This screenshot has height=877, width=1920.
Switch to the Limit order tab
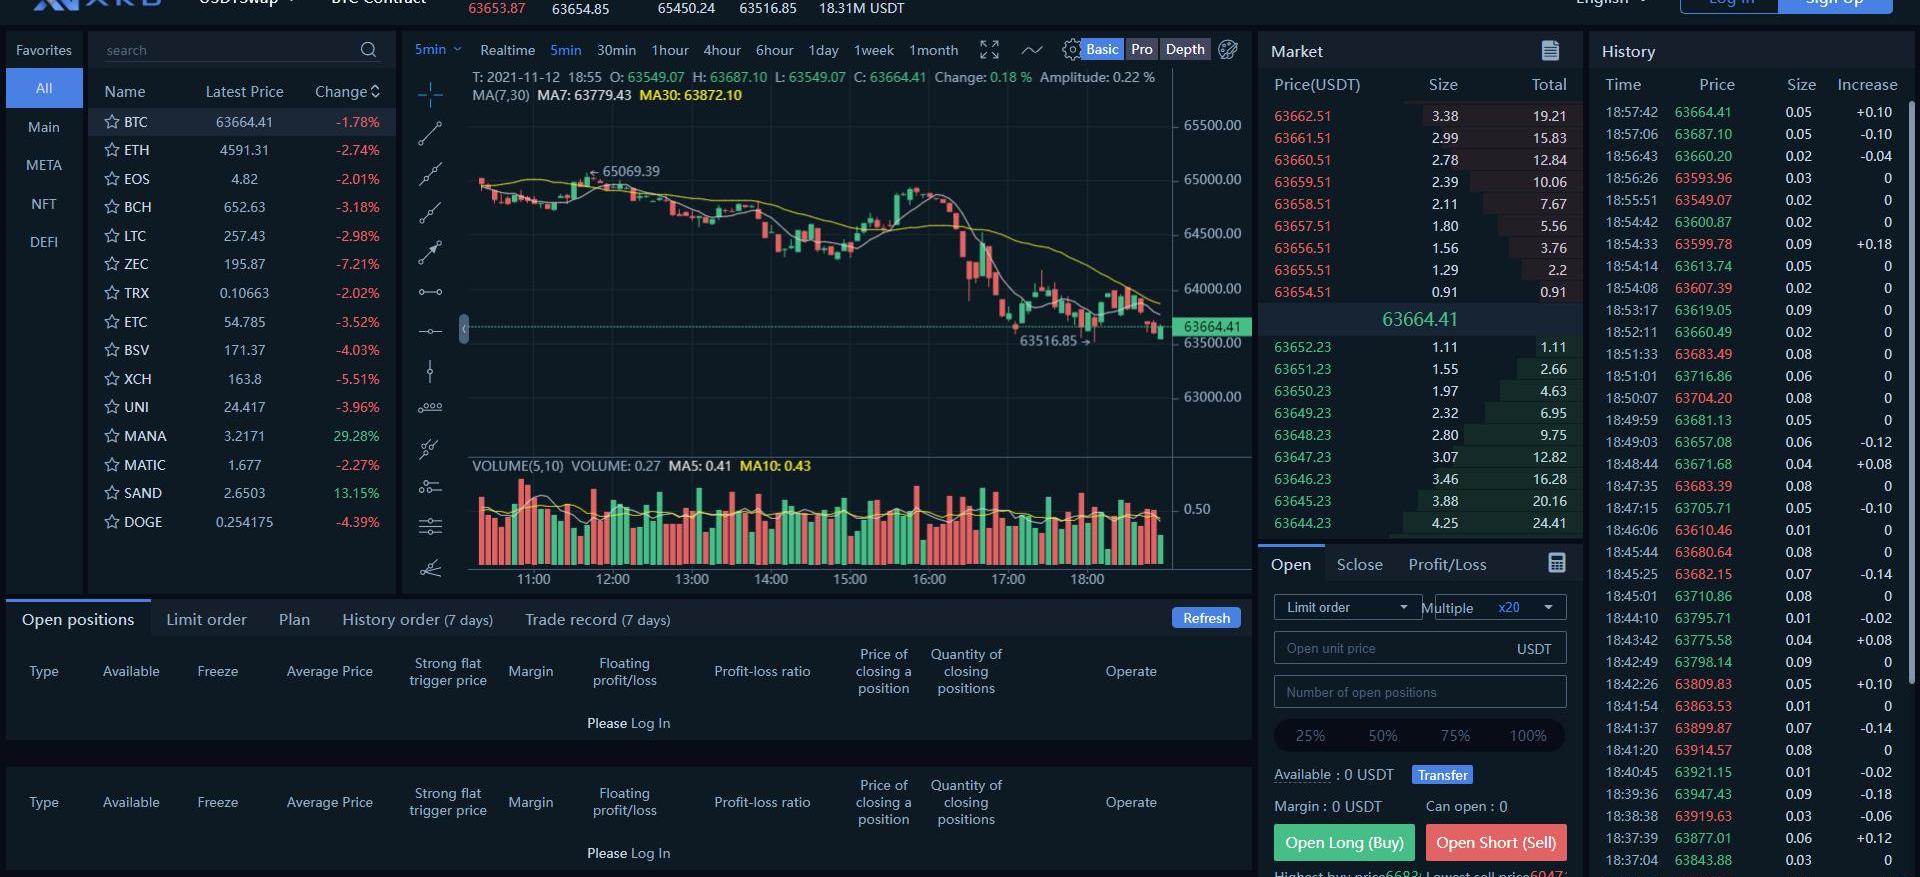(206, 619)
